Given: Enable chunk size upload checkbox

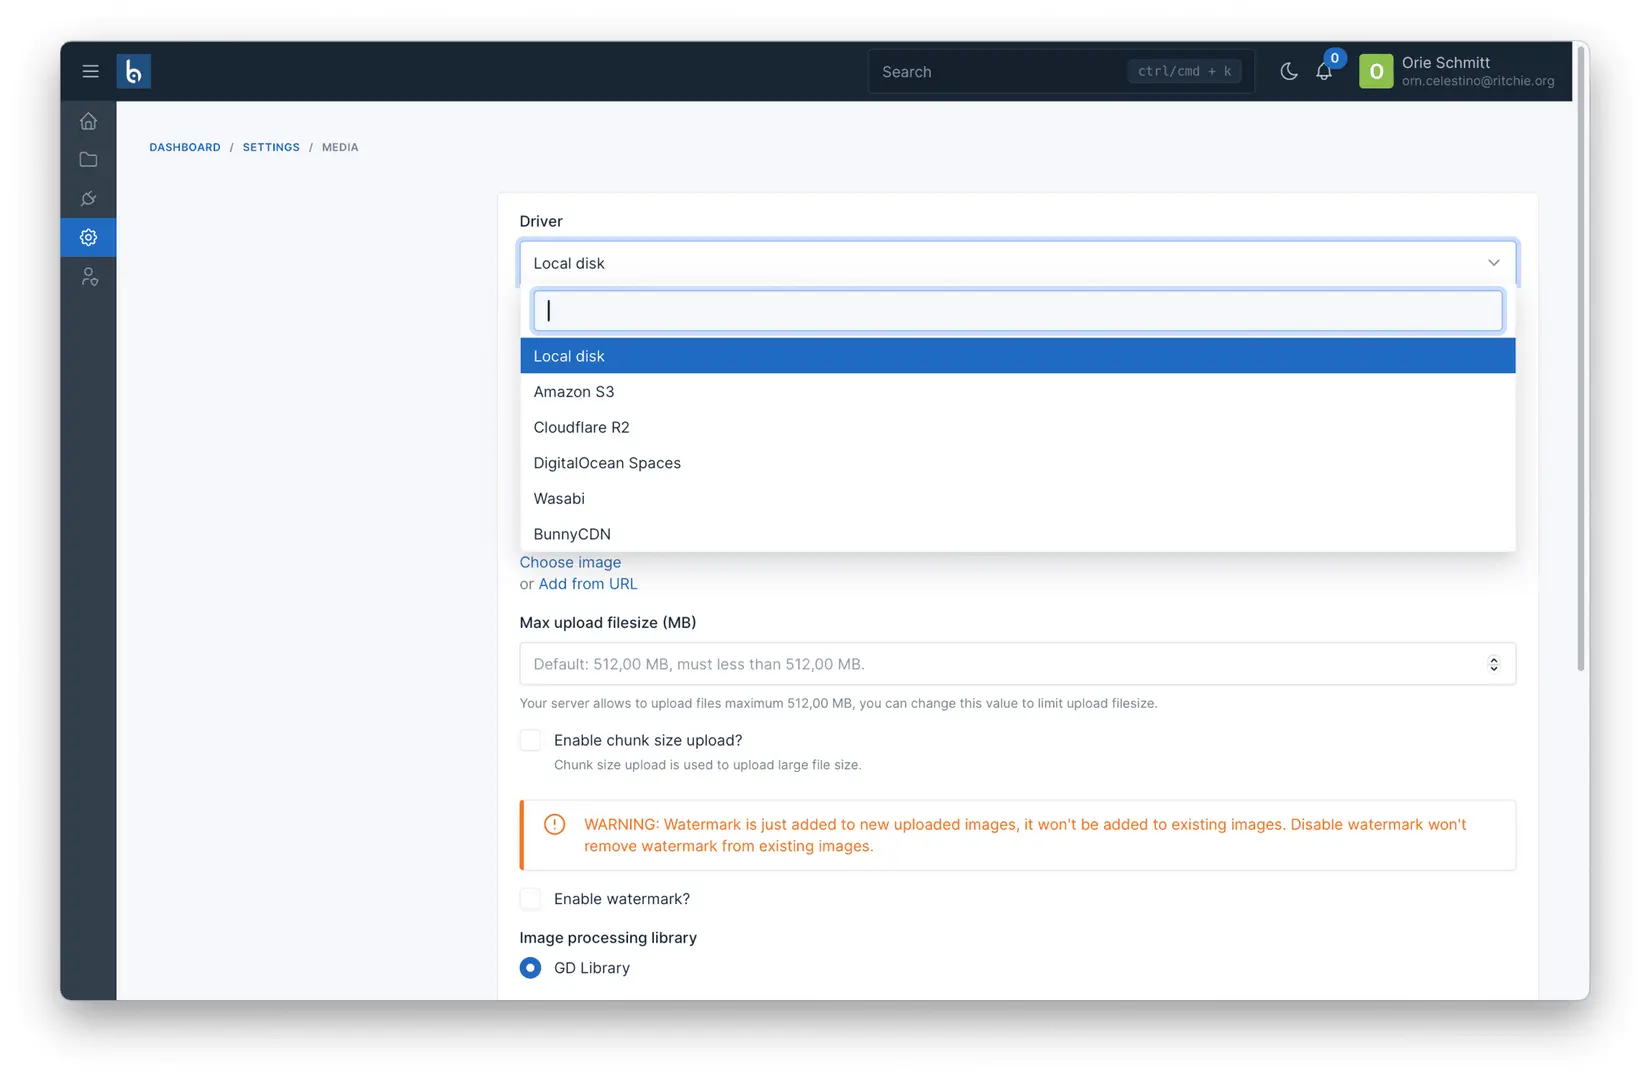Looking at the screenshot, I should coord(530,740).
